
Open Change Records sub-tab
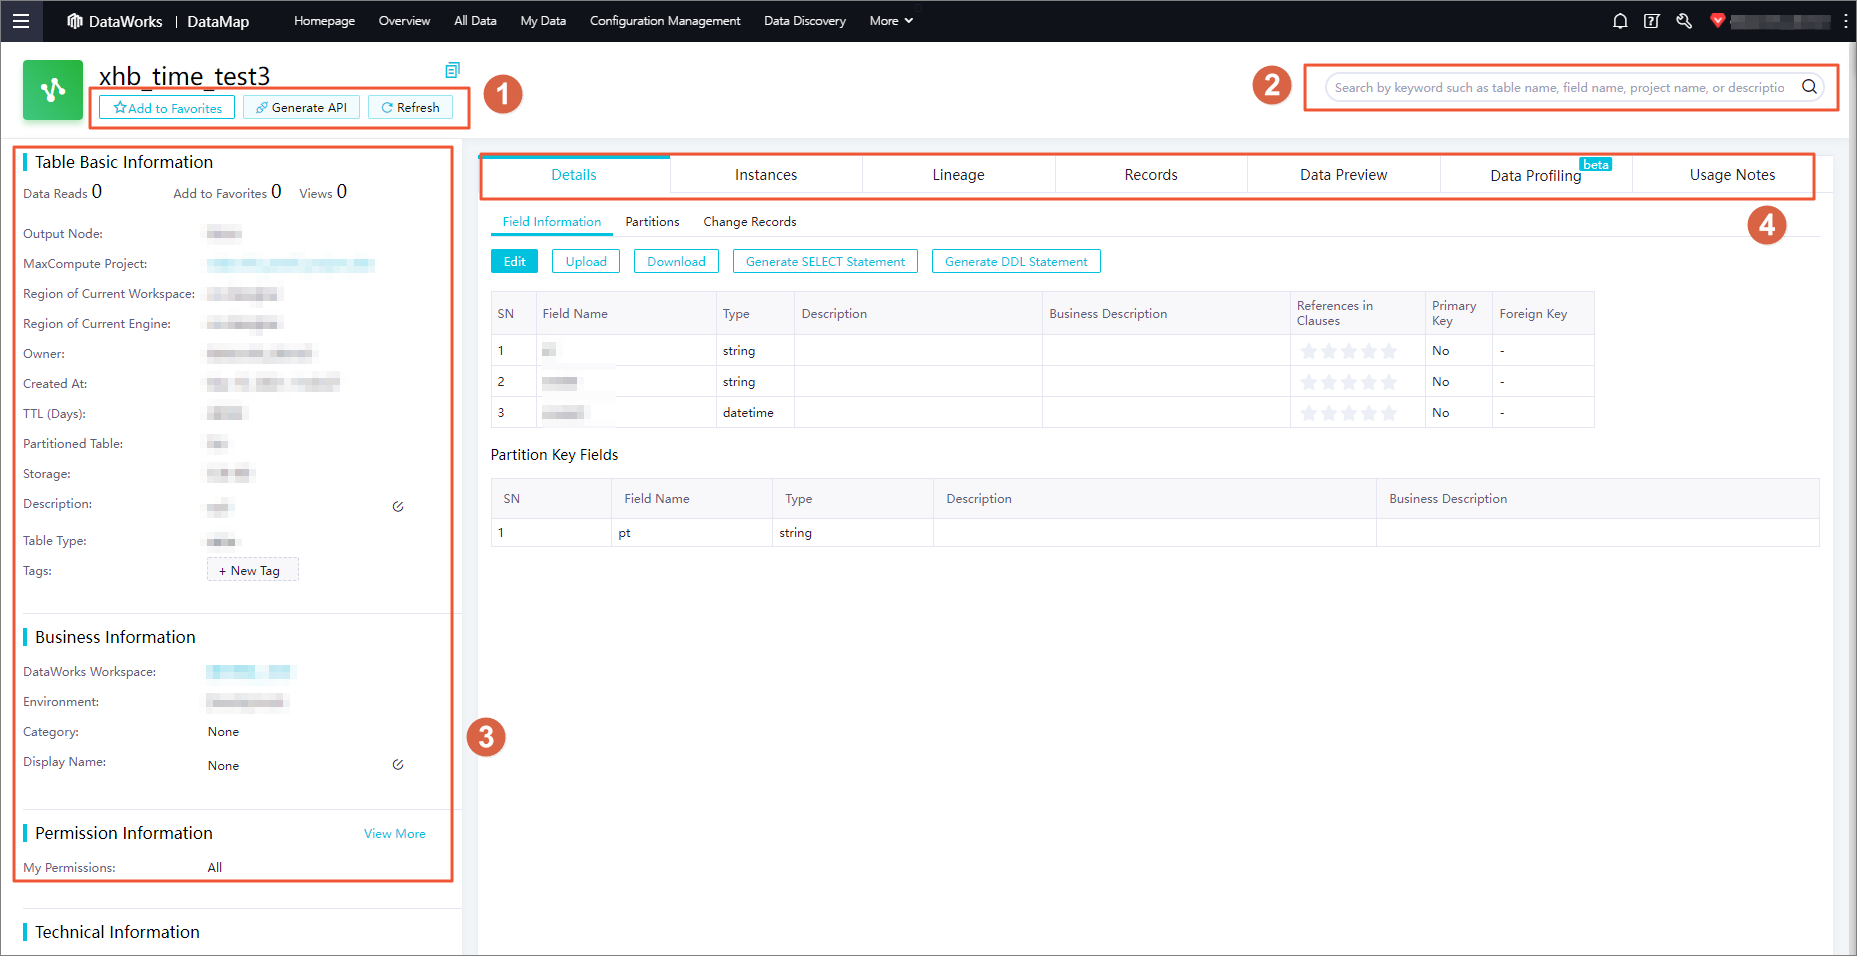coord(750,222)
